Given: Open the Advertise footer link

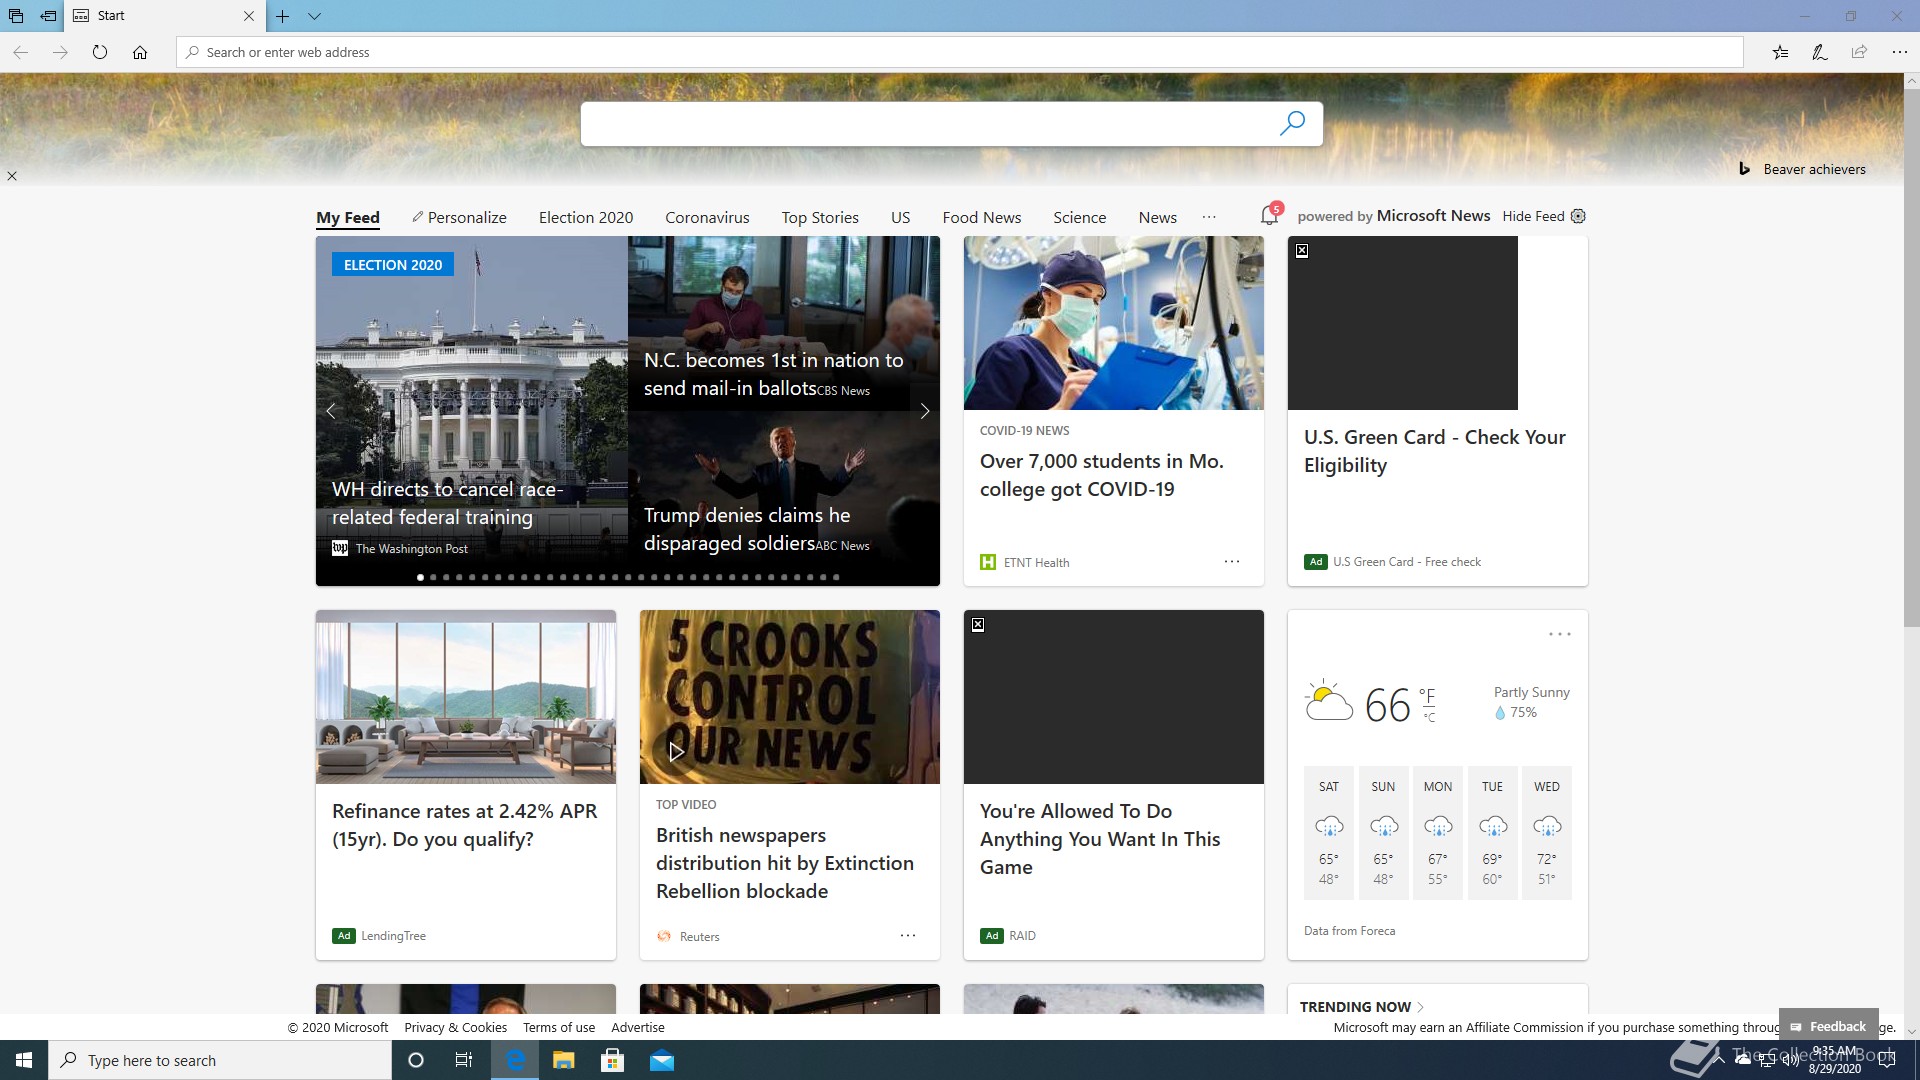Looking at the screenshot, I should pos(638,1027).
